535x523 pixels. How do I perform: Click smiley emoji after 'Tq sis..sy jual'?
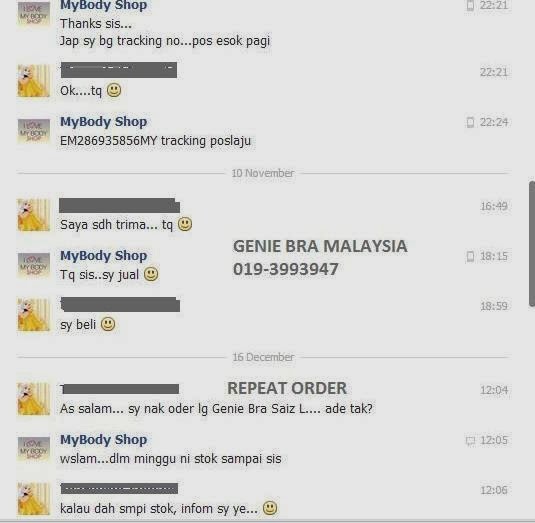pos(151,274)
